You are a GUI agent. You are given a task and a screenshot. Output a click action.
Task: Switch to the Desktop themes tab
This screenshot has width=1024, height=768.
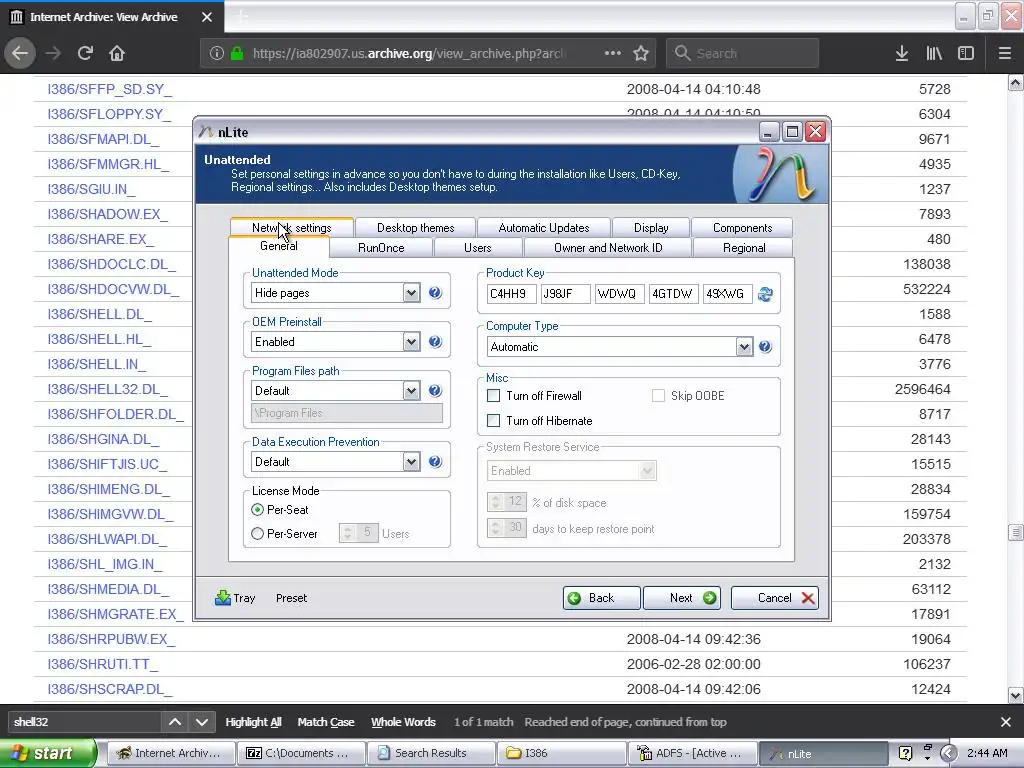(x=415, y=227)
